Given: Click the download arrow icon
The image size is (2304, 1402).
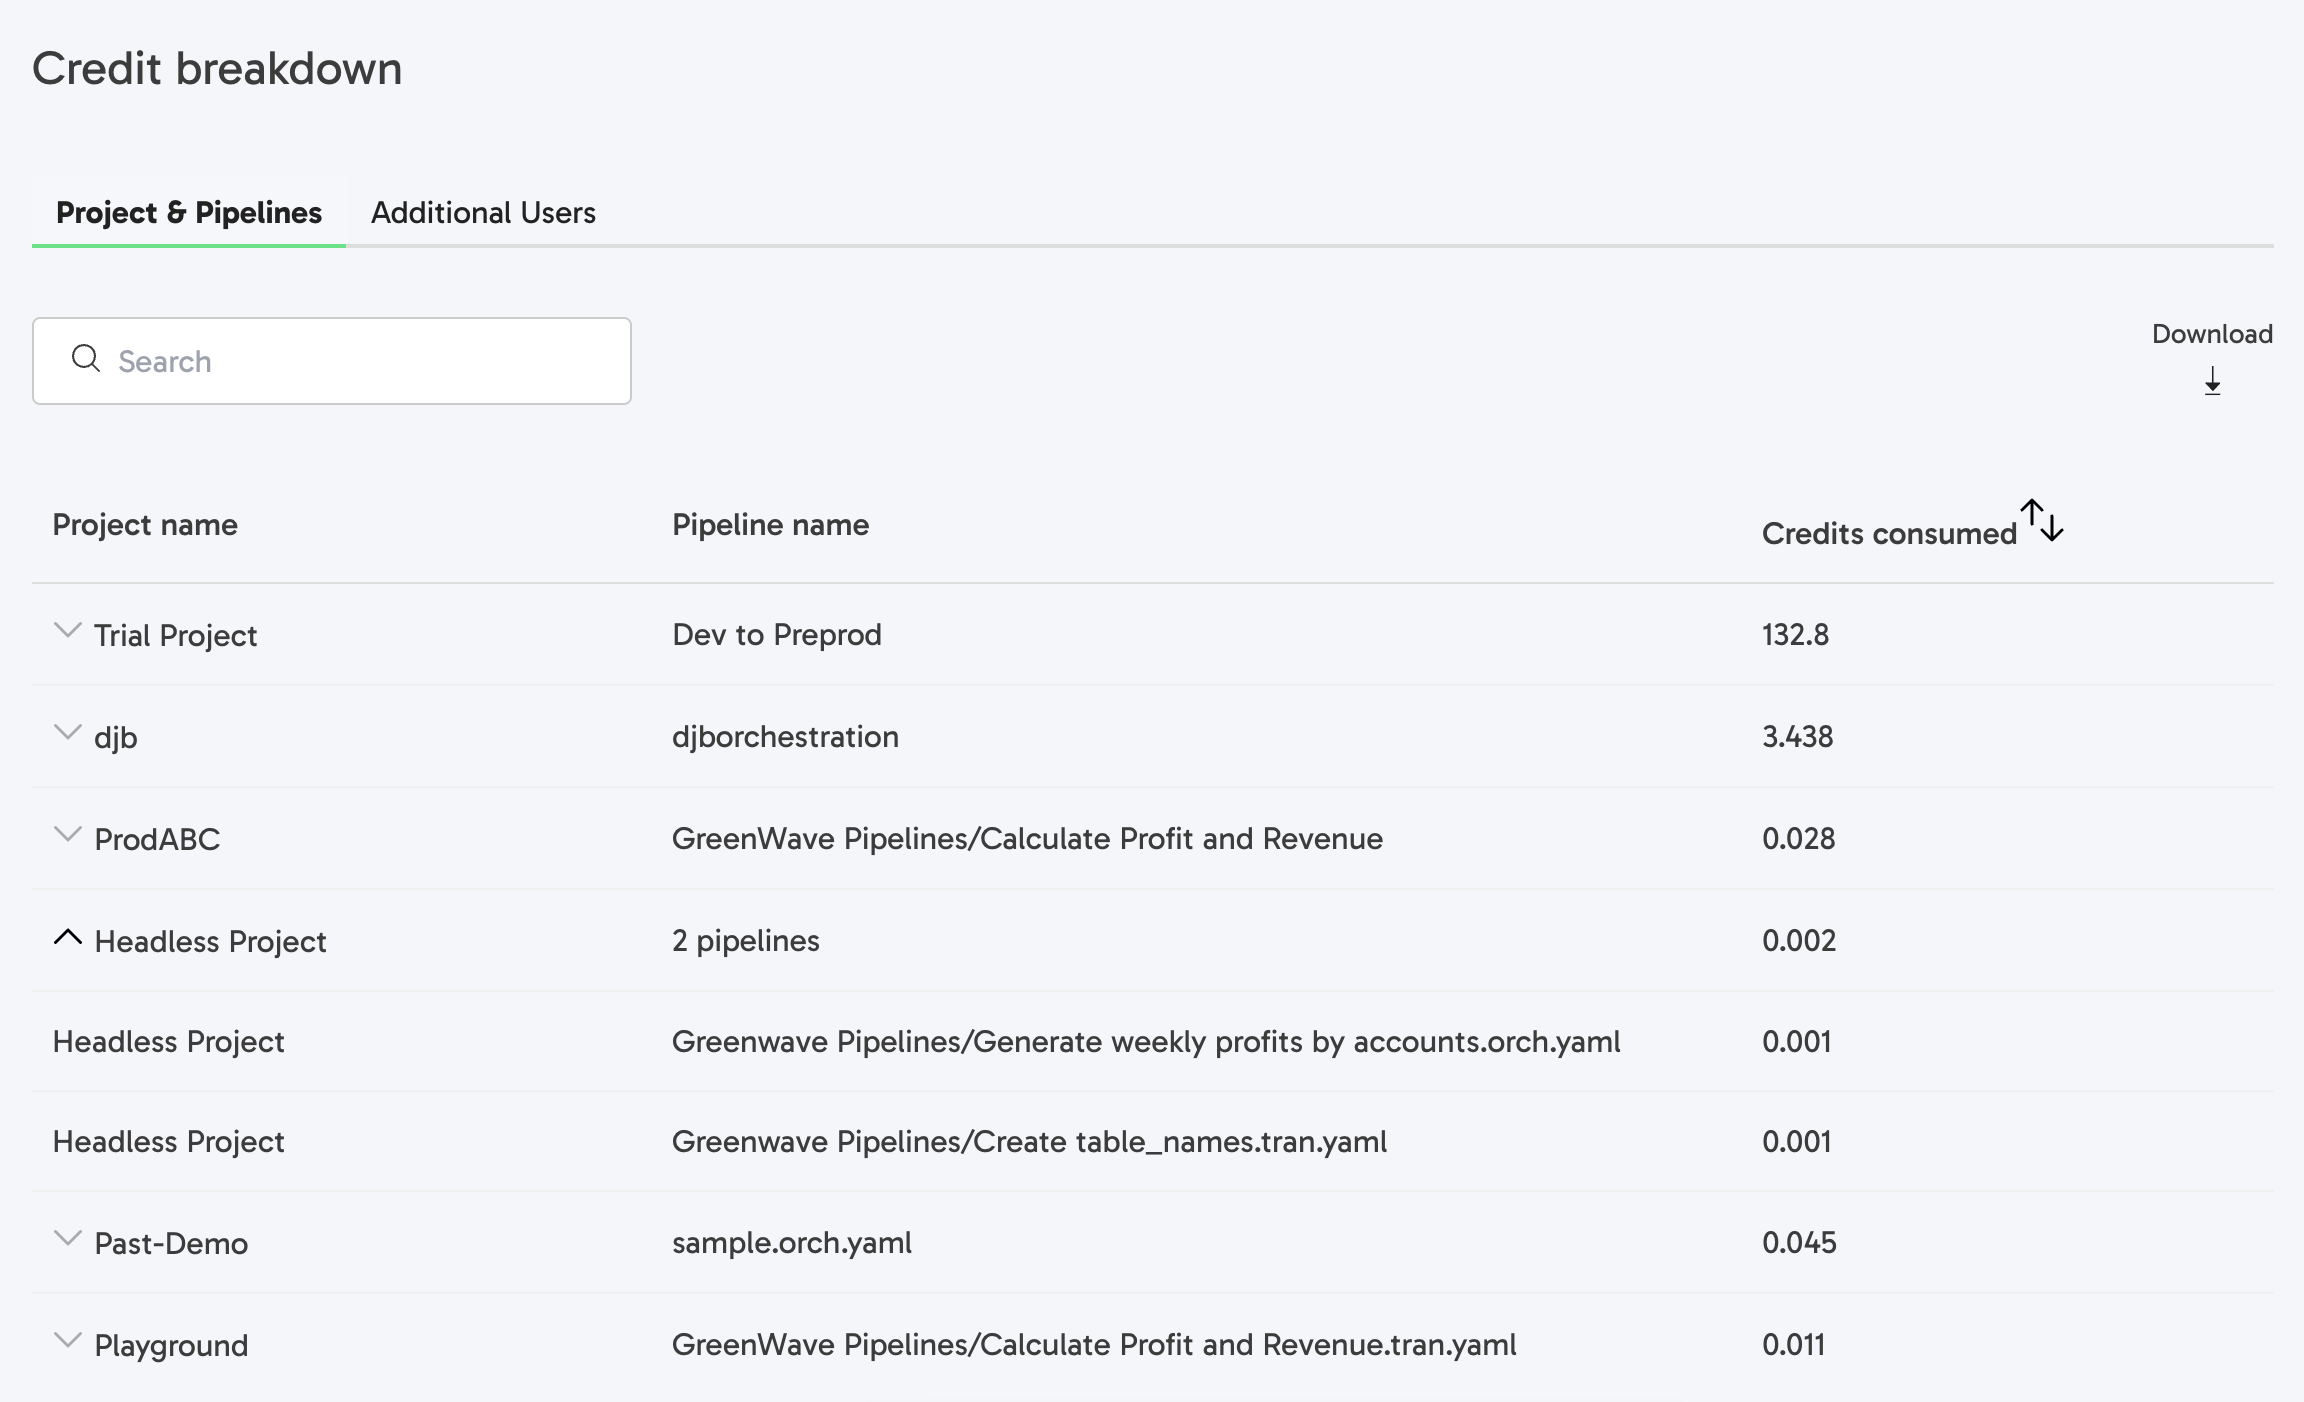Looking at the screenshot, I should pyautogui.click(x=2212, y=381).
